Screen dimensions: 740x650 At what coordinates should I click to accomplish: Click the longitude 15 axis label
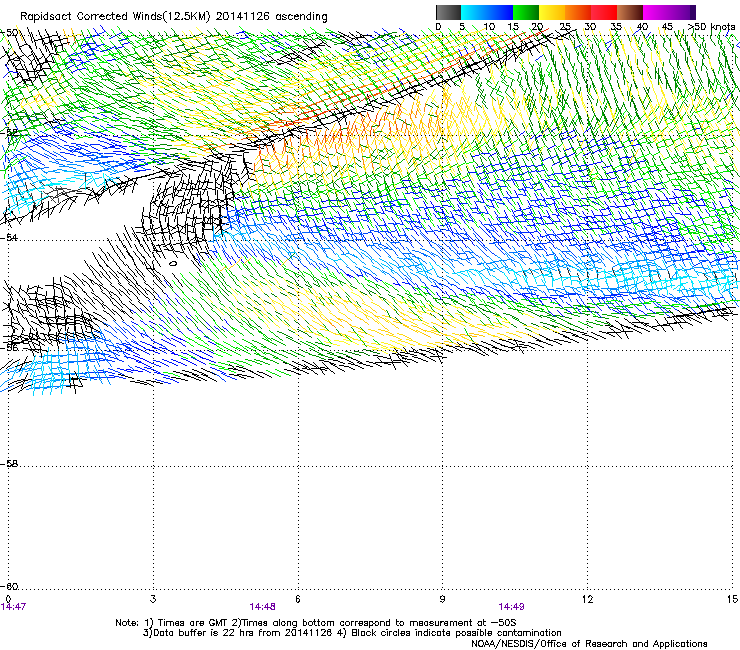point(732,599)
